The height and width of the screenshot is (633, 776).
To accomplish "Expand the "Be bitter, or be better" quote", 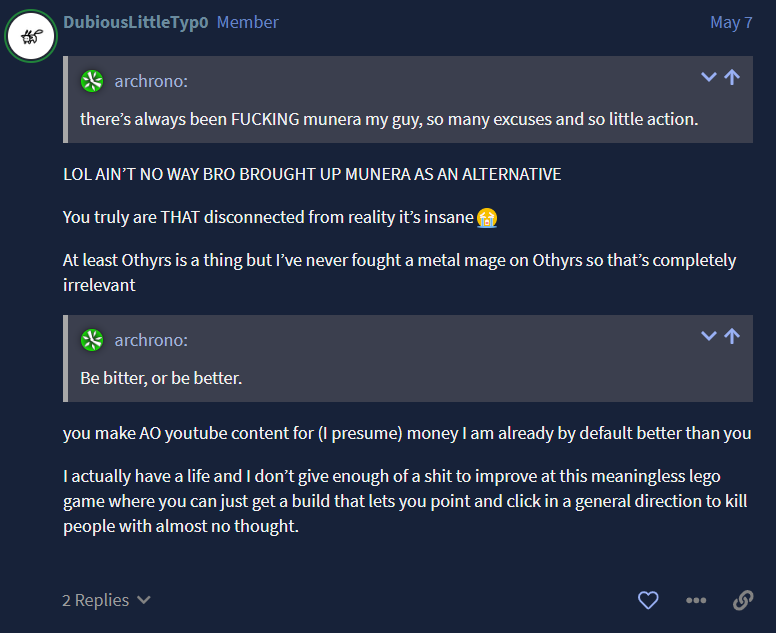I will tap(709, 336).
